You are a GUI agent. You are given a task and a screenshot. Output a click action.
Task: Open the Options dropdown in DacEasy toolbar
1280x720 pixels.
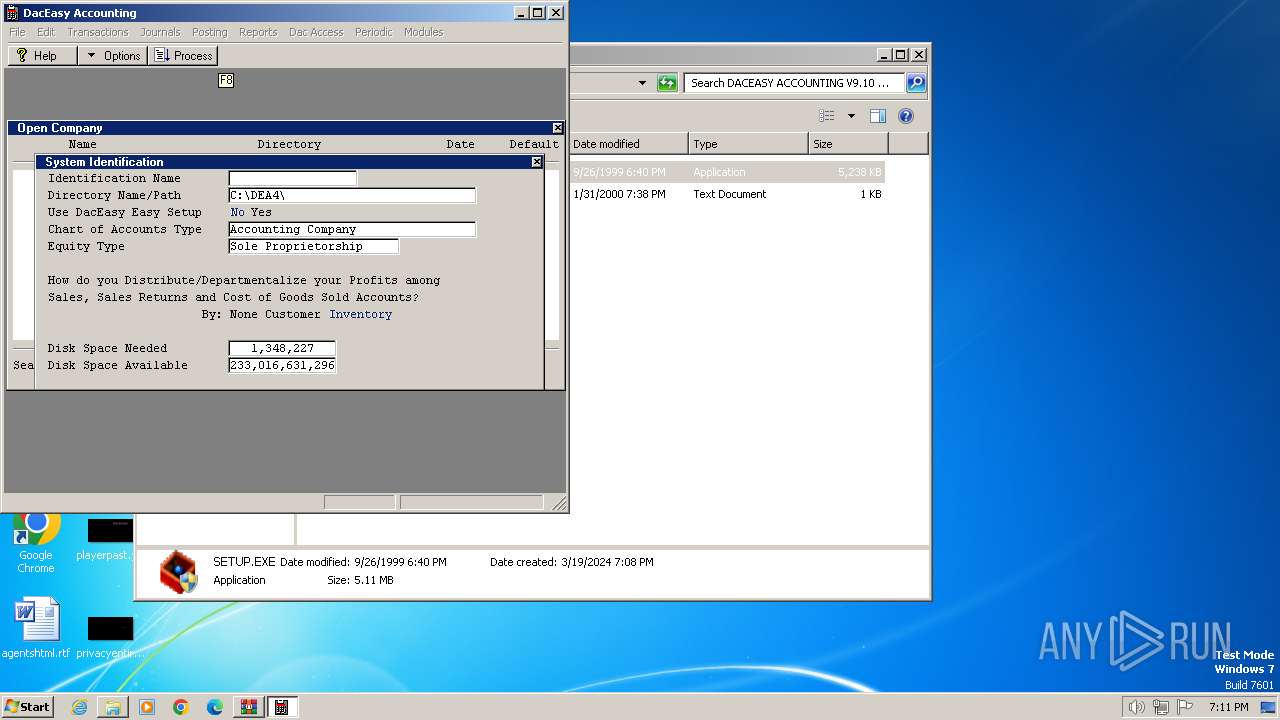pyautogui.click(x=113, y=56)
